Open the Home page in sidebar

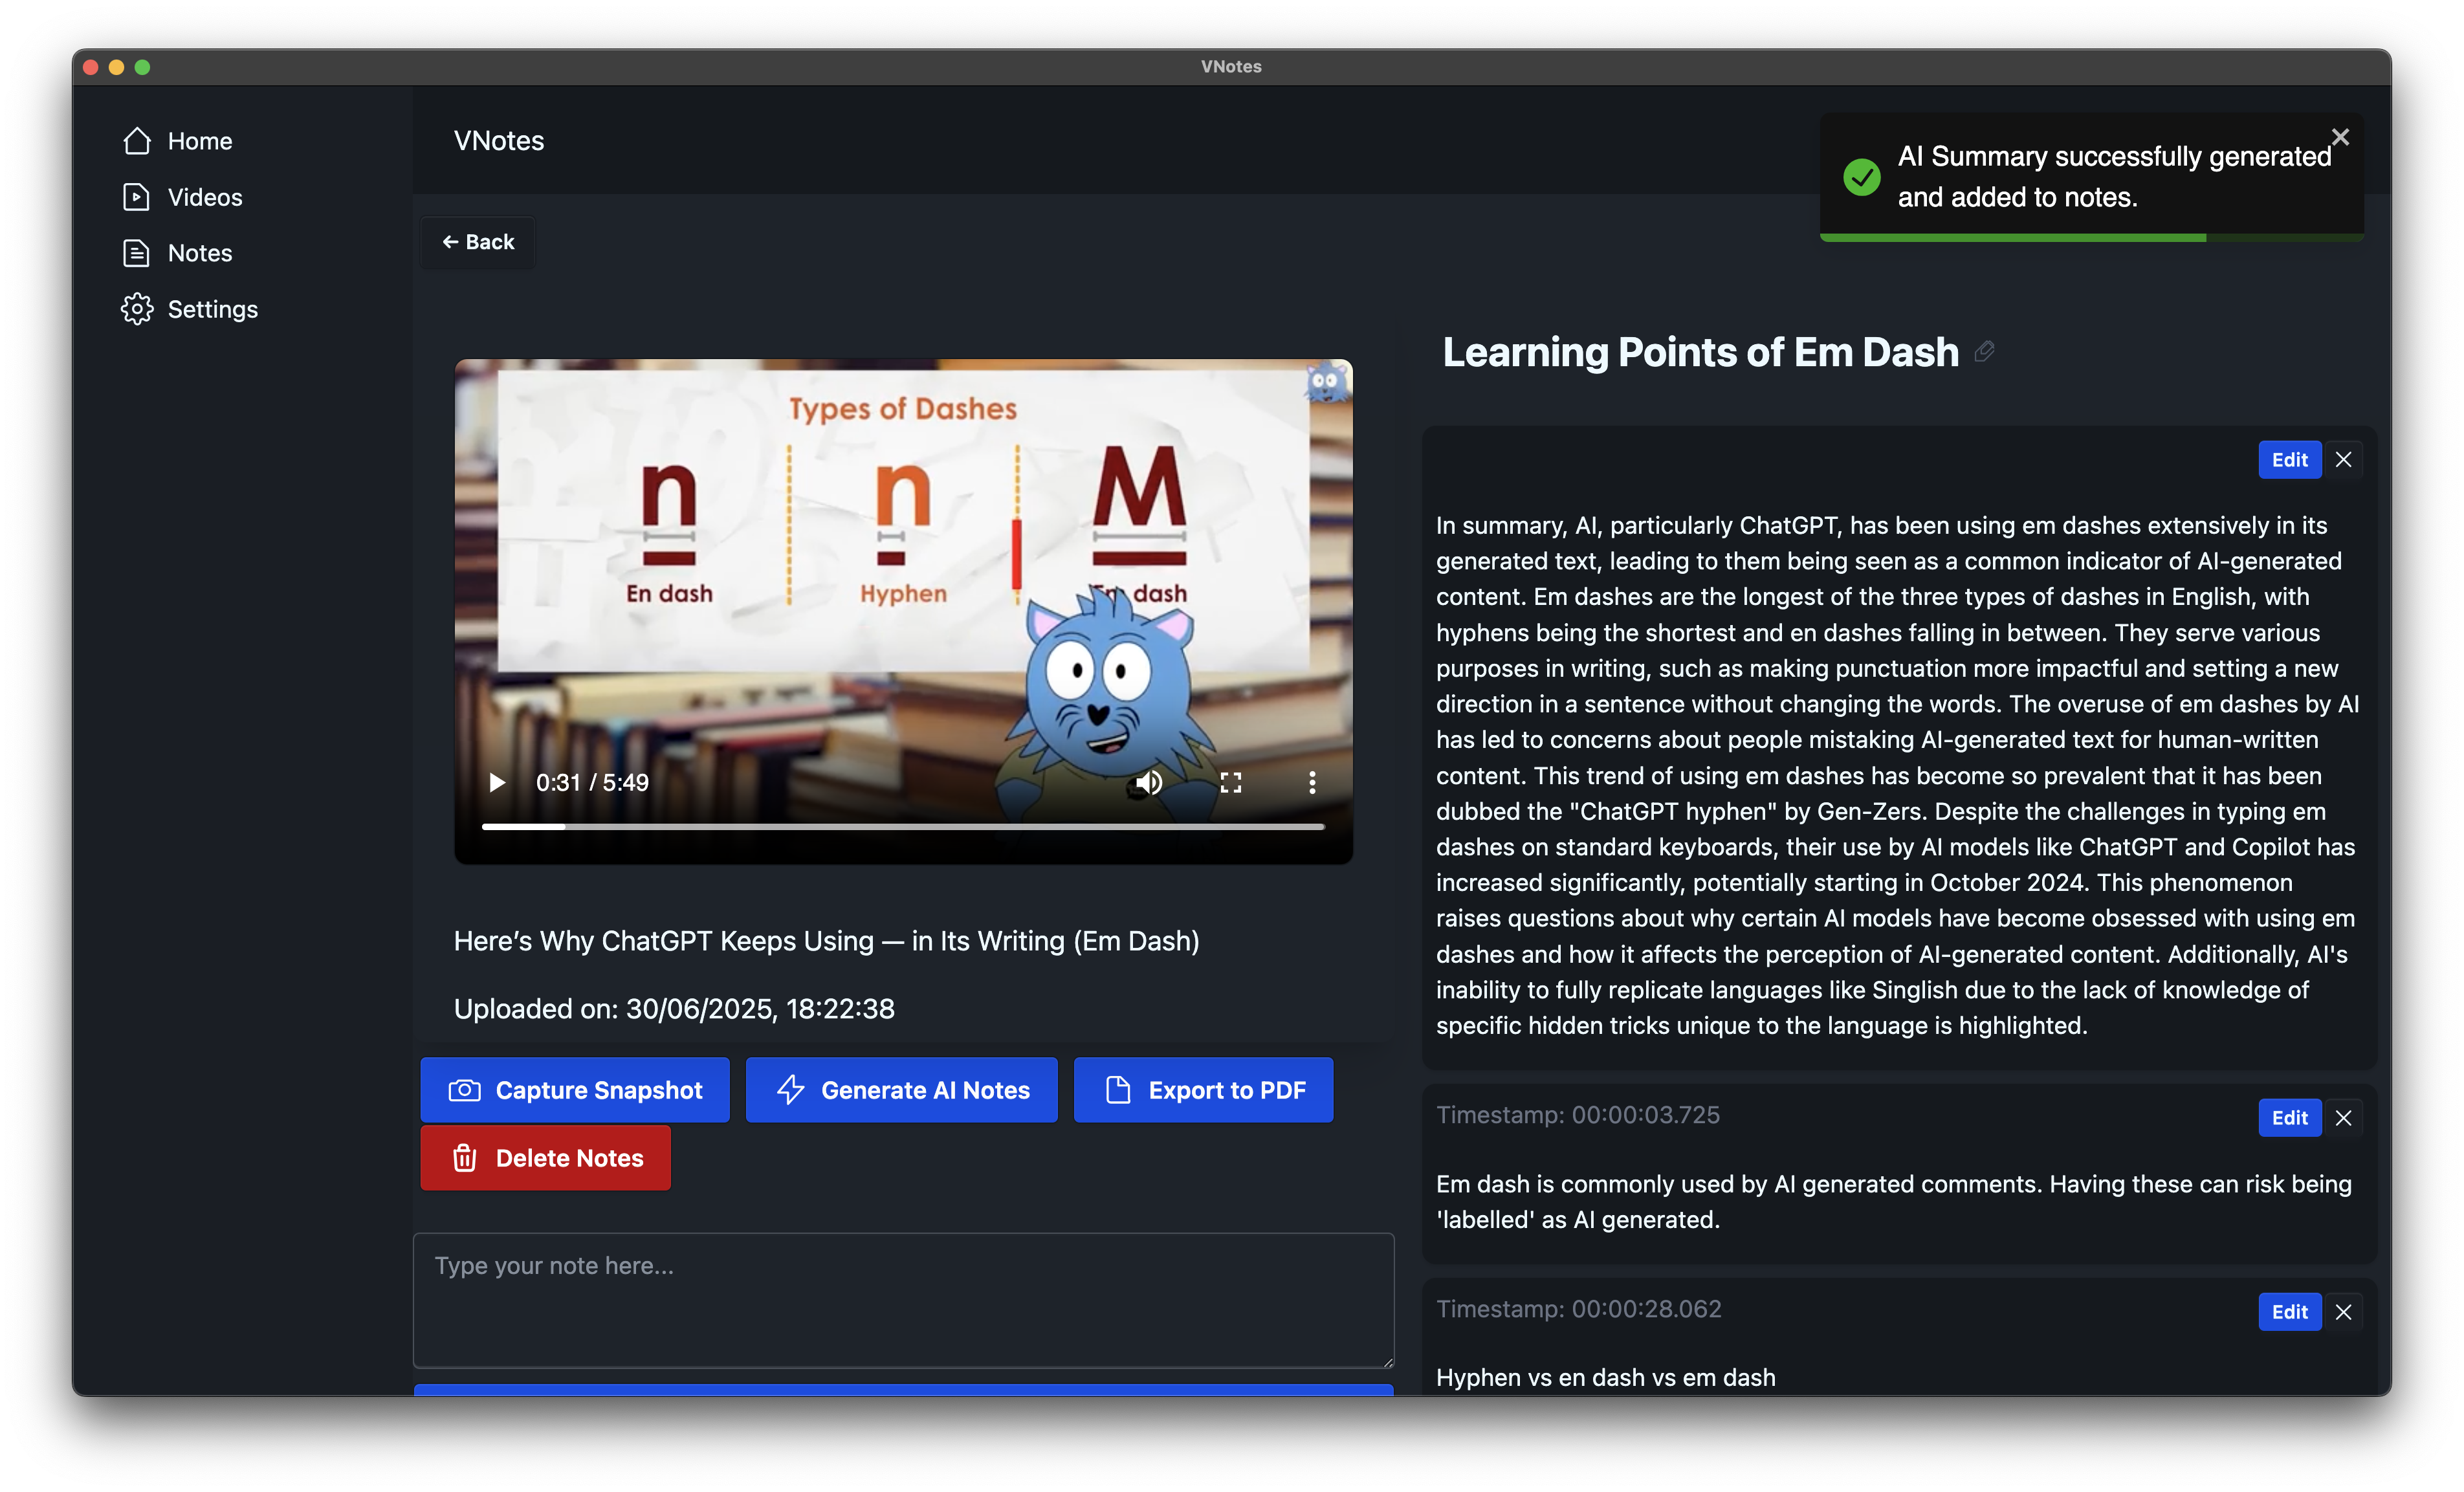tap(177, 141)
